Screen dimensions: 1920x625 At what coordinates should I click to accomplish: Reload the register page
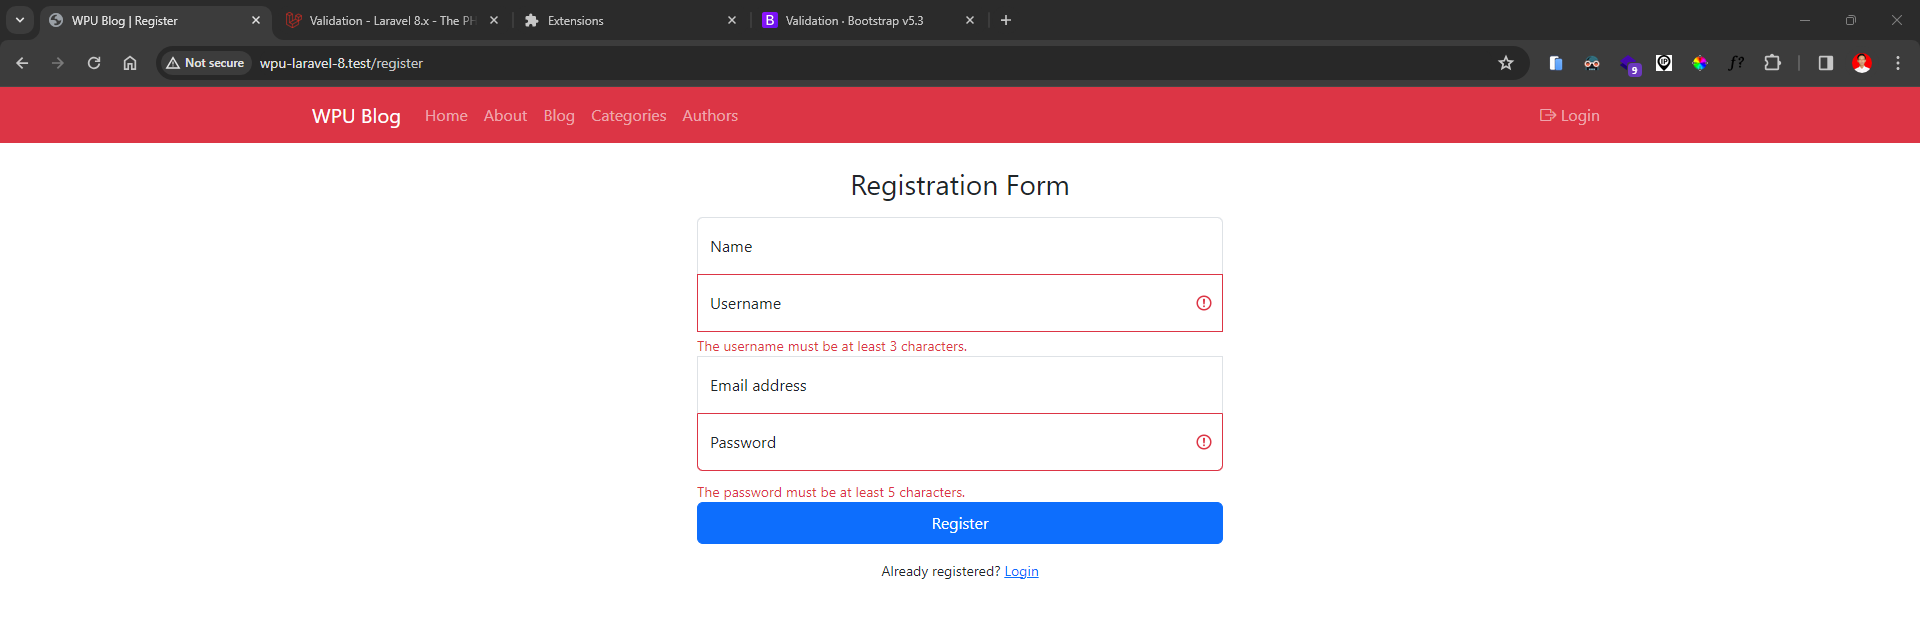(94, 63)
